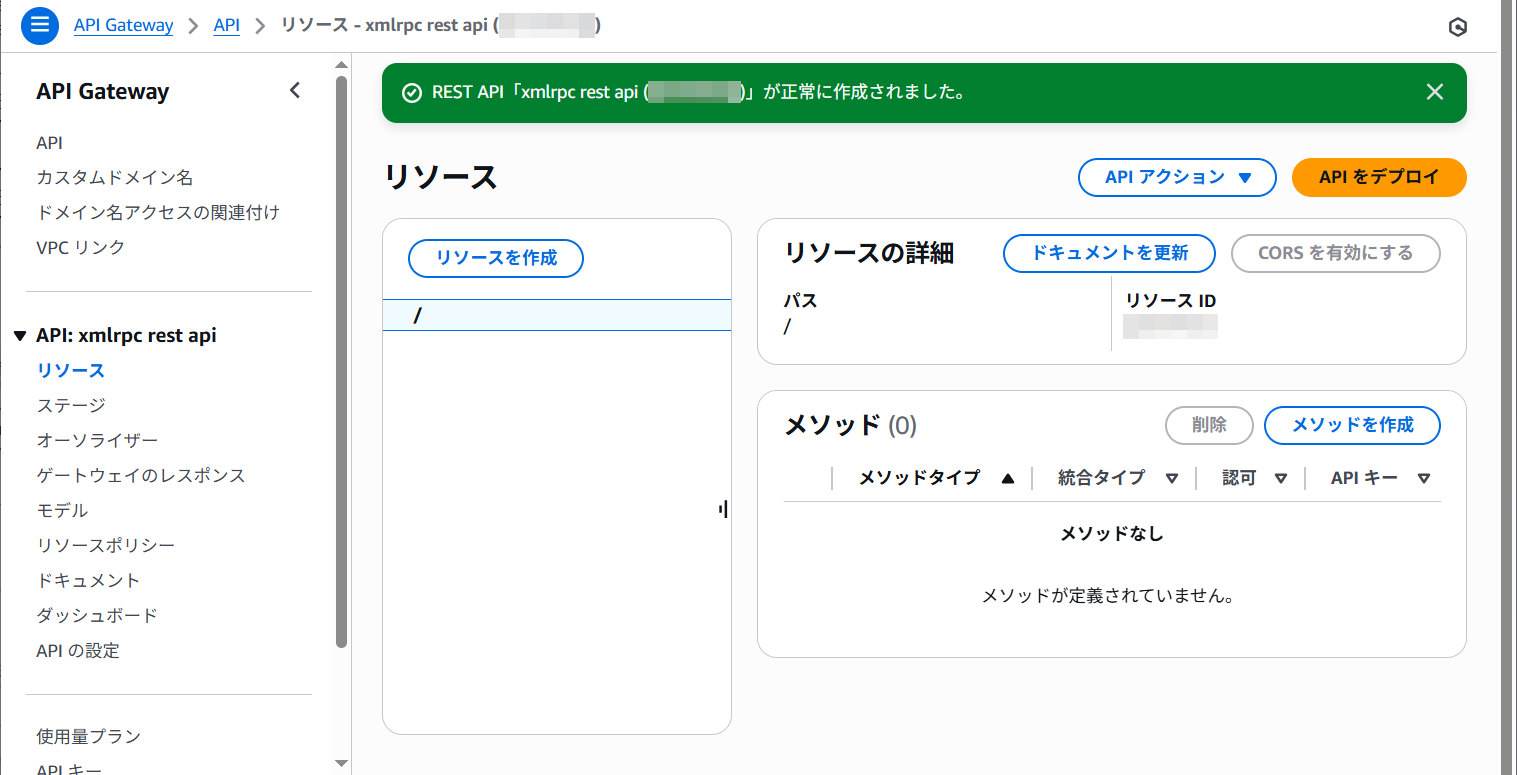Dismiss the green success notification
The image size is (1517, 775).
tap(1434, 92)
